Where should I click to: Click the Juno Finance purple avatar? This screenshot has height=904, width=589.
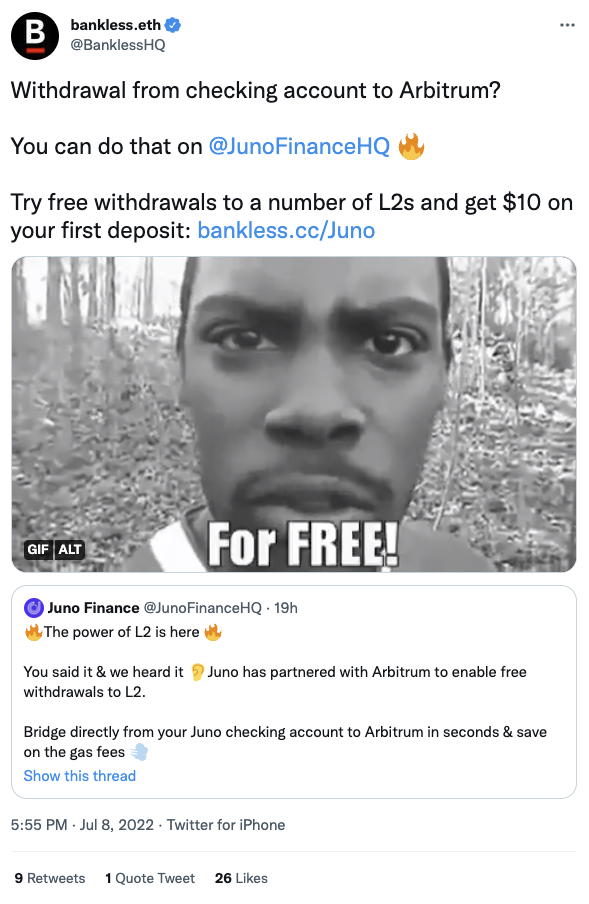point(34,608)
